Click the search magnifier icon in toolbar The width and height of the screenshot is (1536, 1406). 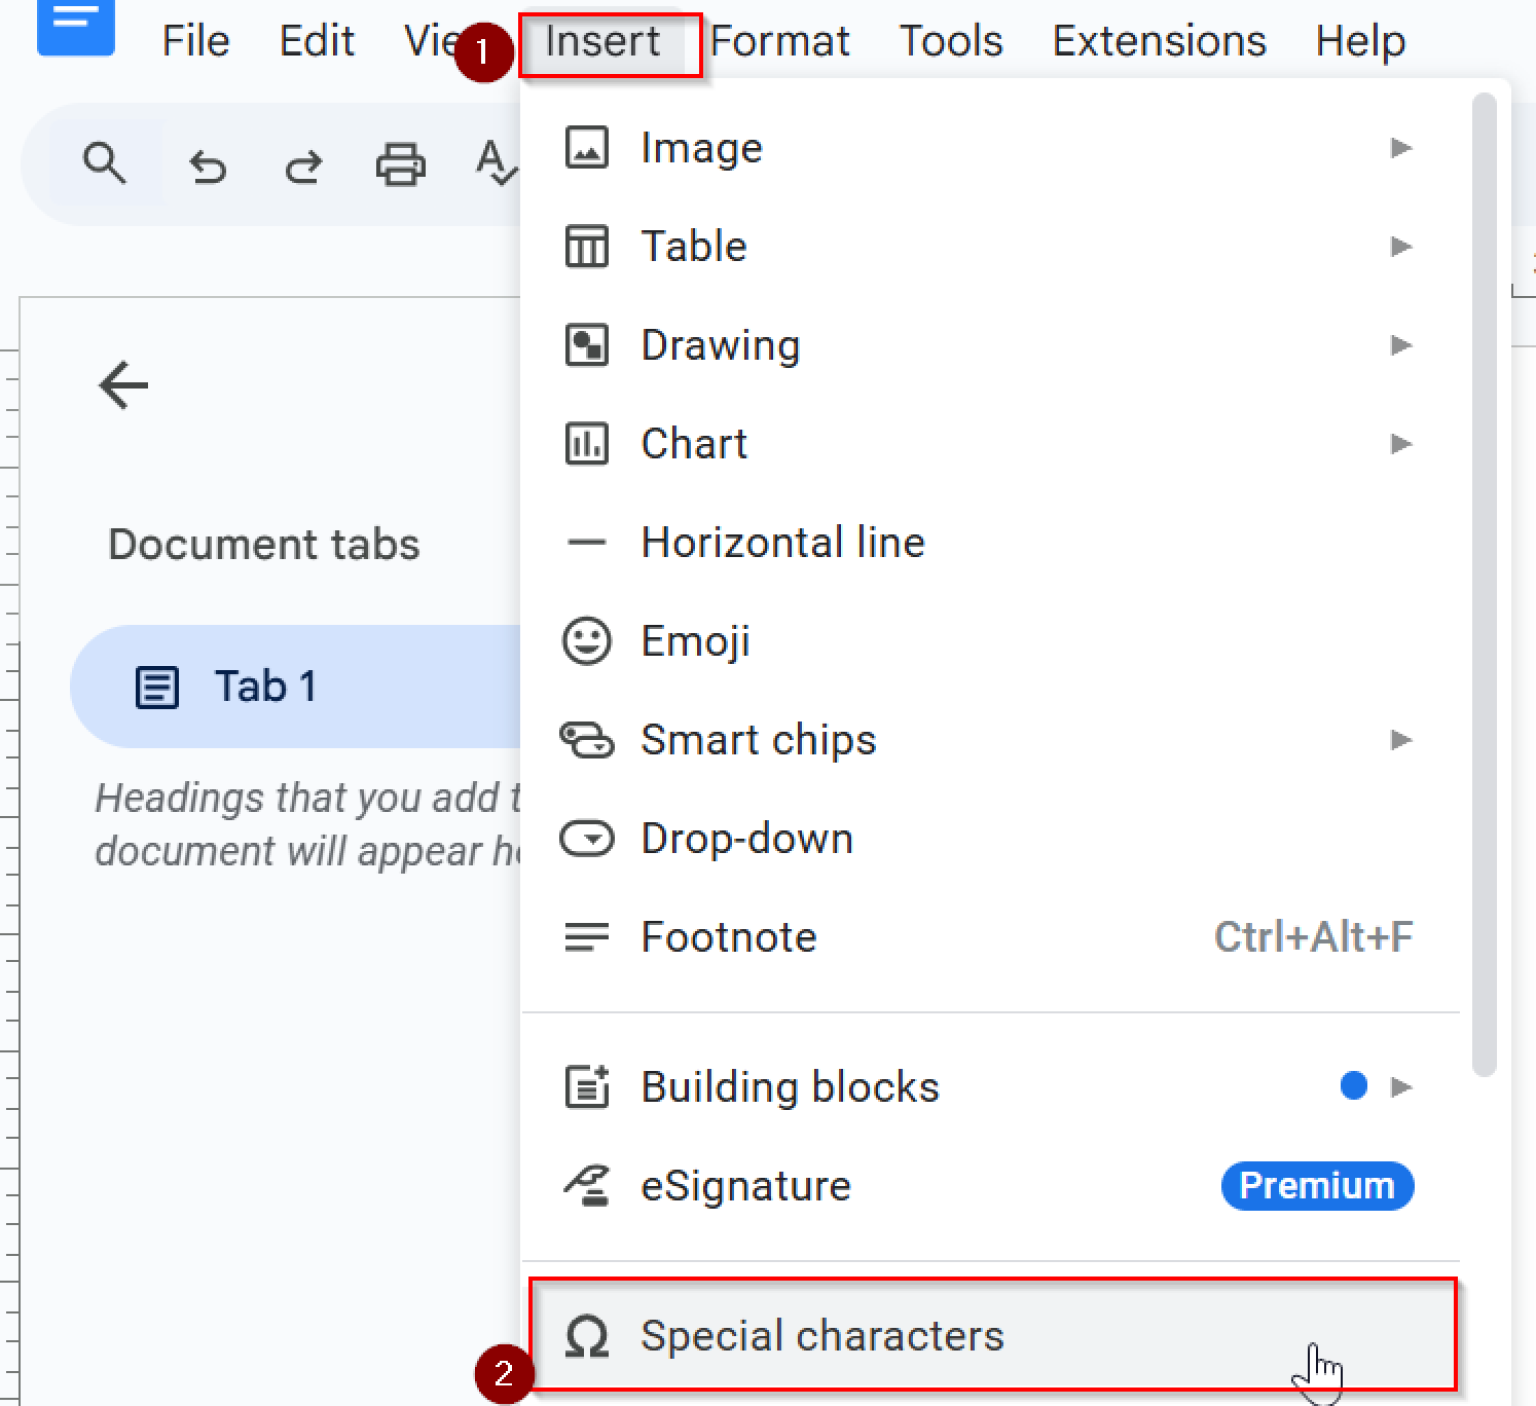[104, 163]
